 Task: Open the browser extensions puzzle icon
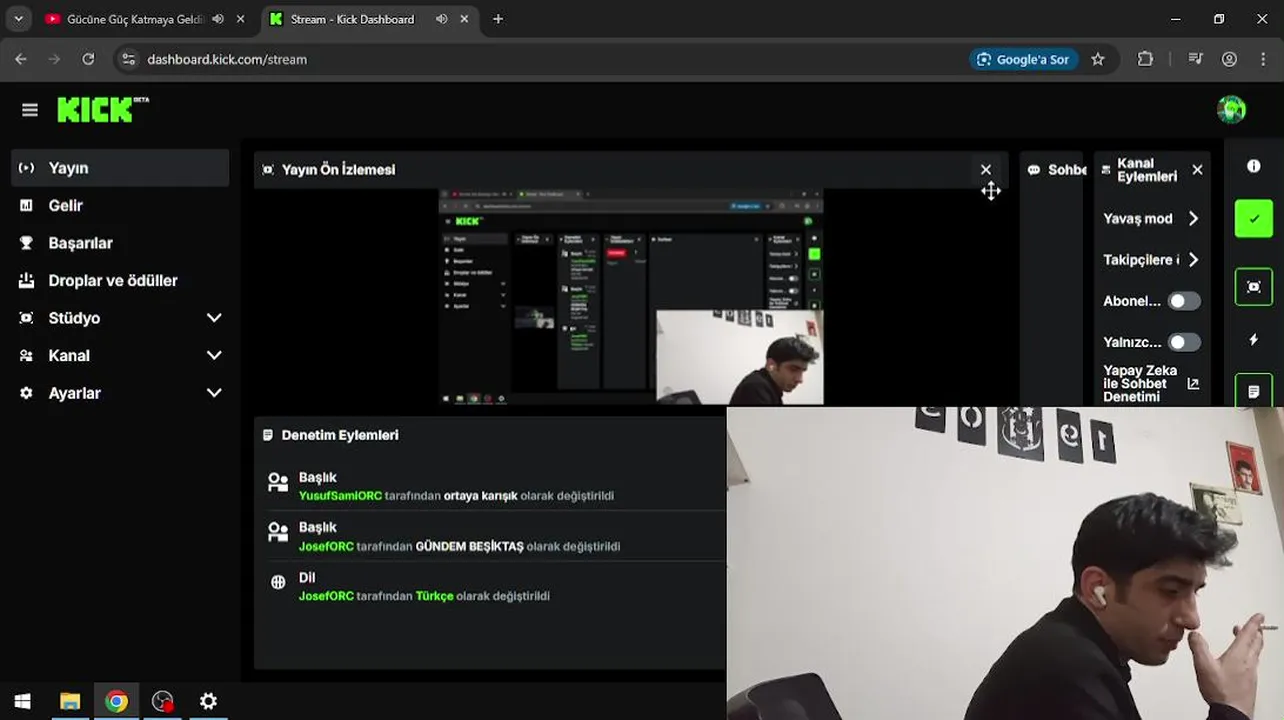coord(1146,59)
